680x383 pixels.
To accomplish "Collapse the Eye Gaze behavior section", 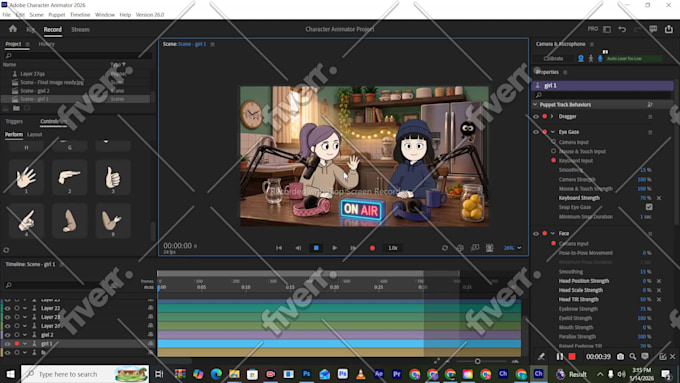I will click(552, 132).
